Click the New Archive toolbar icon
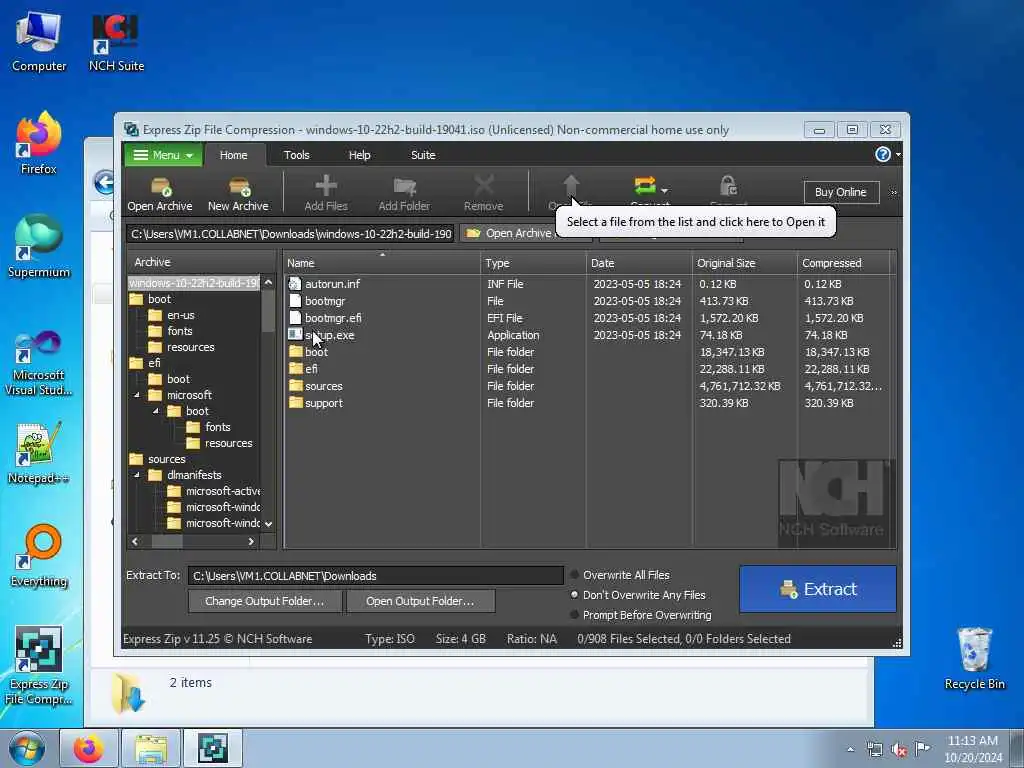This screenshot has width=1024, height=768. coord(238,187)
